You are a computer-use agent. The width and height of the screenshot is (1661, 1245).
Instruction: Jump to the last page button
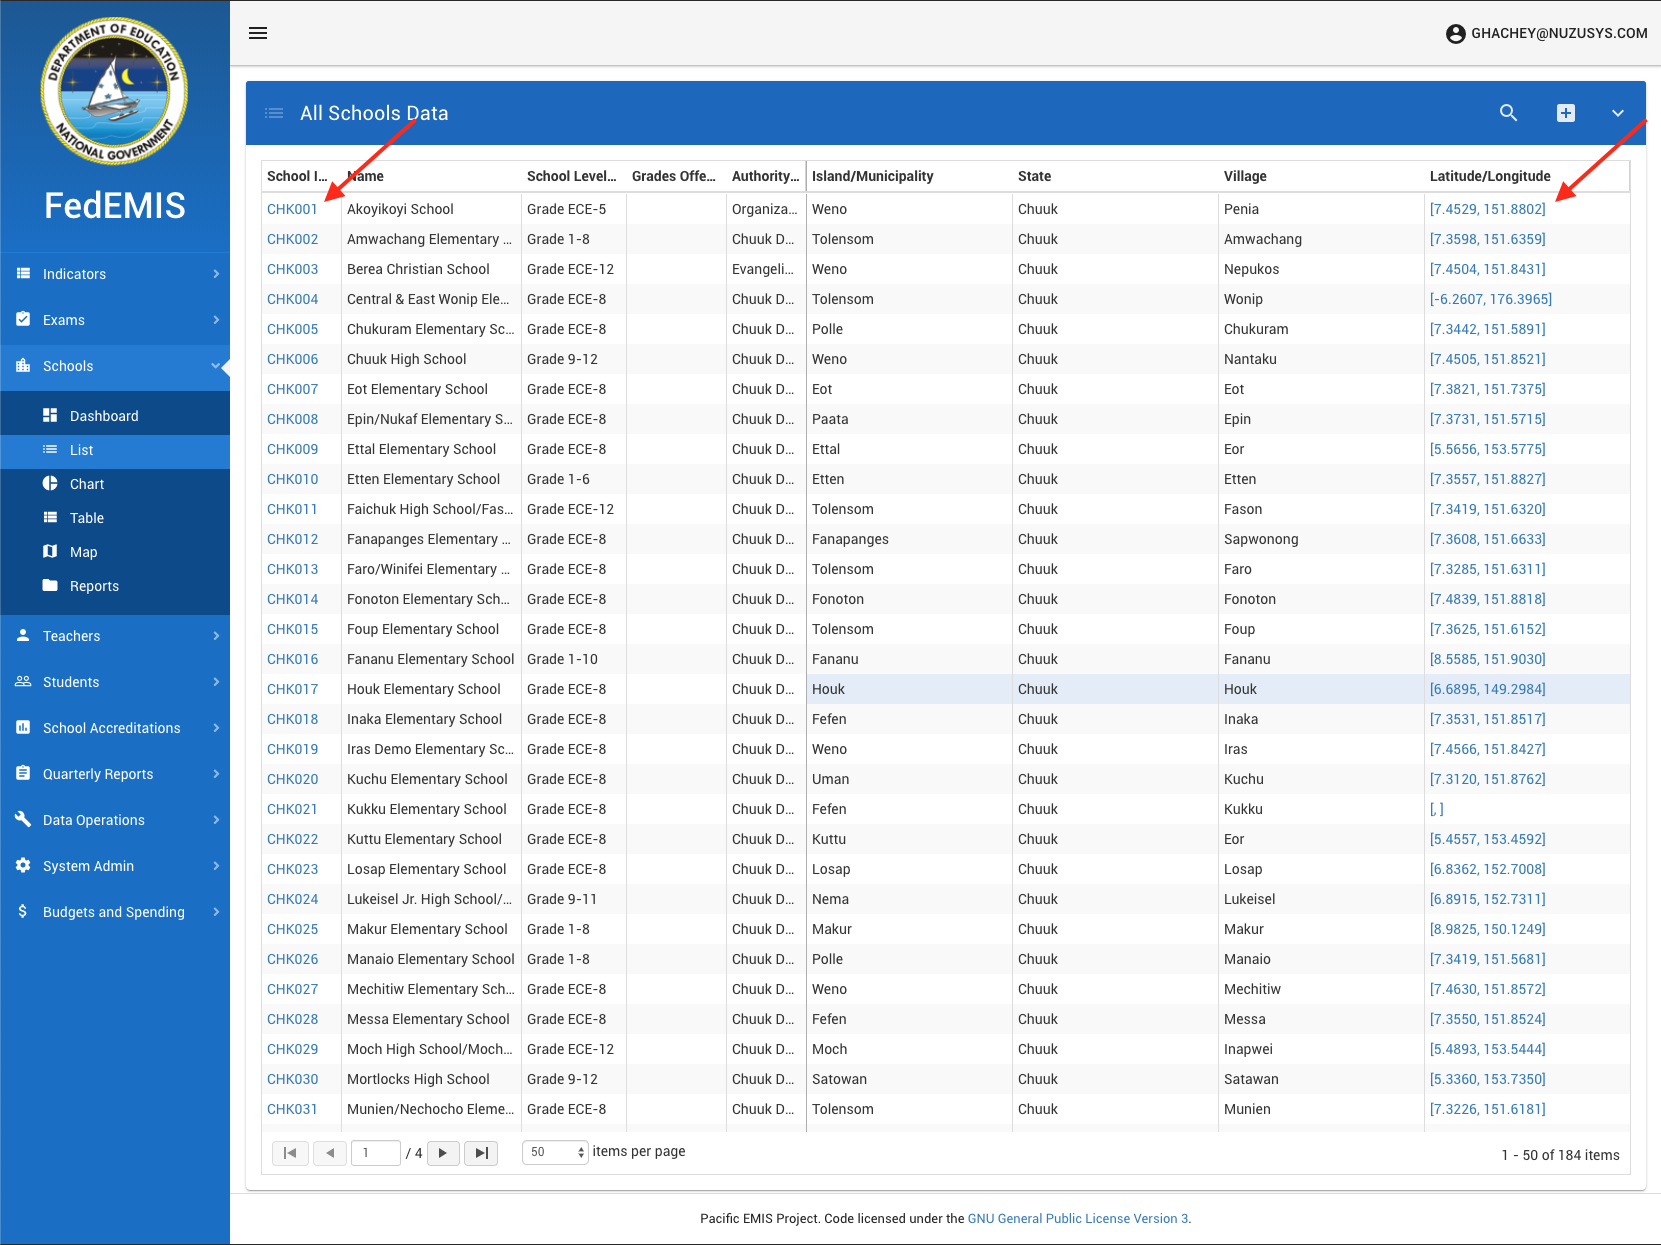[x=481, y=1153]
